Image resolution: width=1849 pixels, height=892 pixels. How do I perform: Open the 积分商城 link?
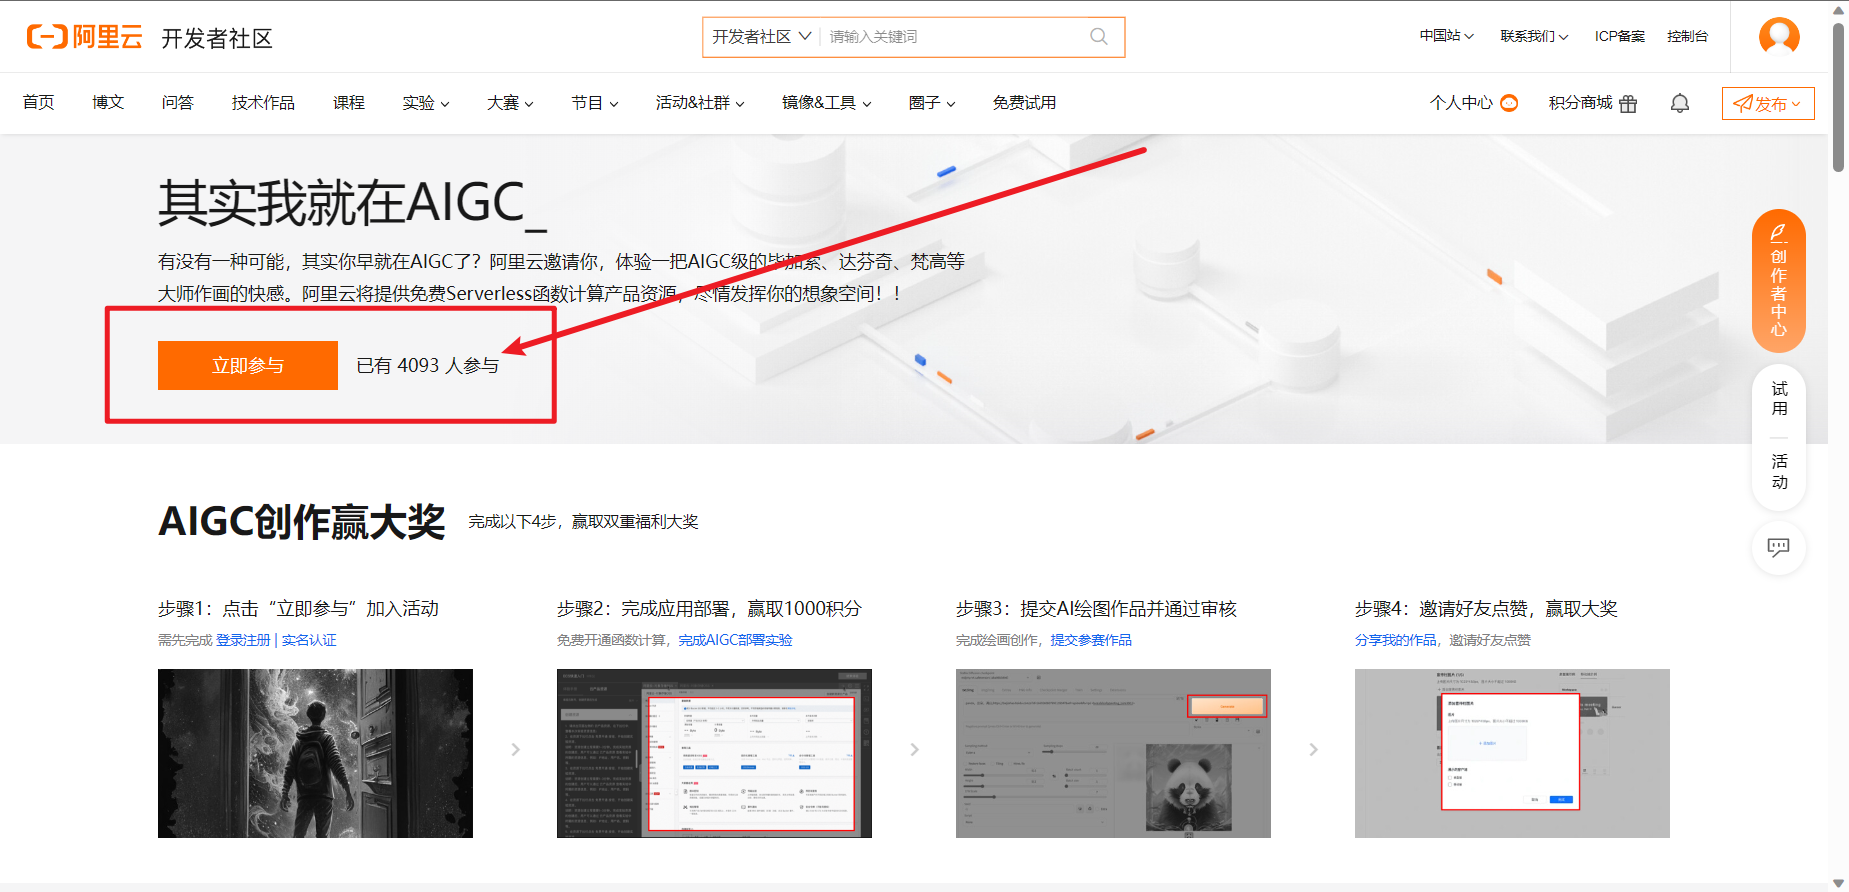click(1580, 103)
